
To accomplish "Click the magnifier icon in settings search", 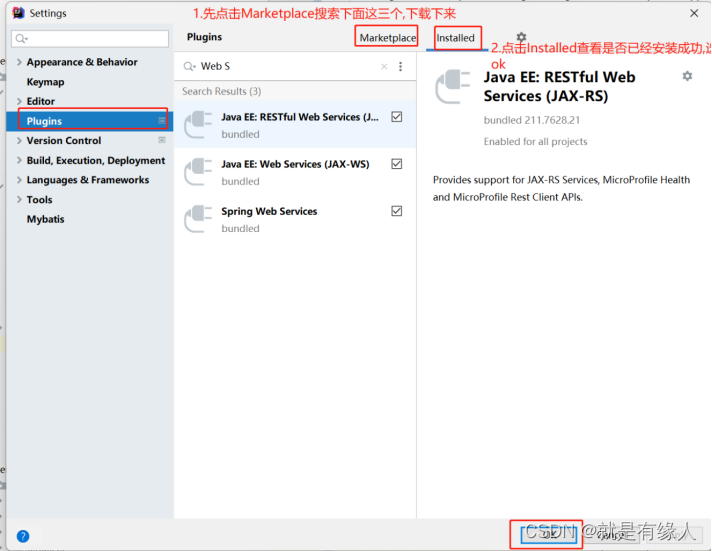I will click(21, 39).
